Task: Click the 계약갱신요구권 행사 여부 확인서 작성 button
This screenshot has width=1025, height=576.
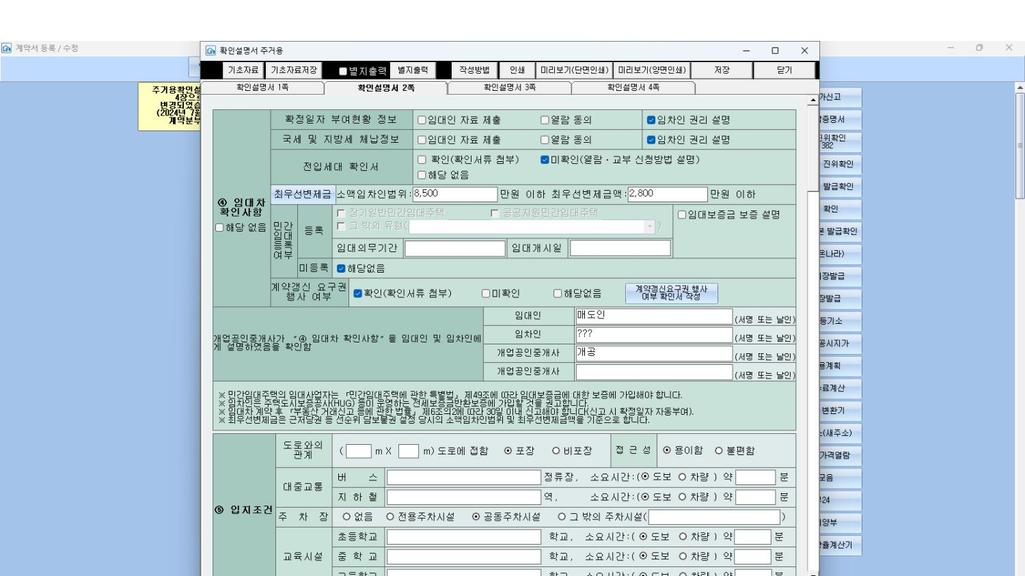Action: [x=671, y=293]
